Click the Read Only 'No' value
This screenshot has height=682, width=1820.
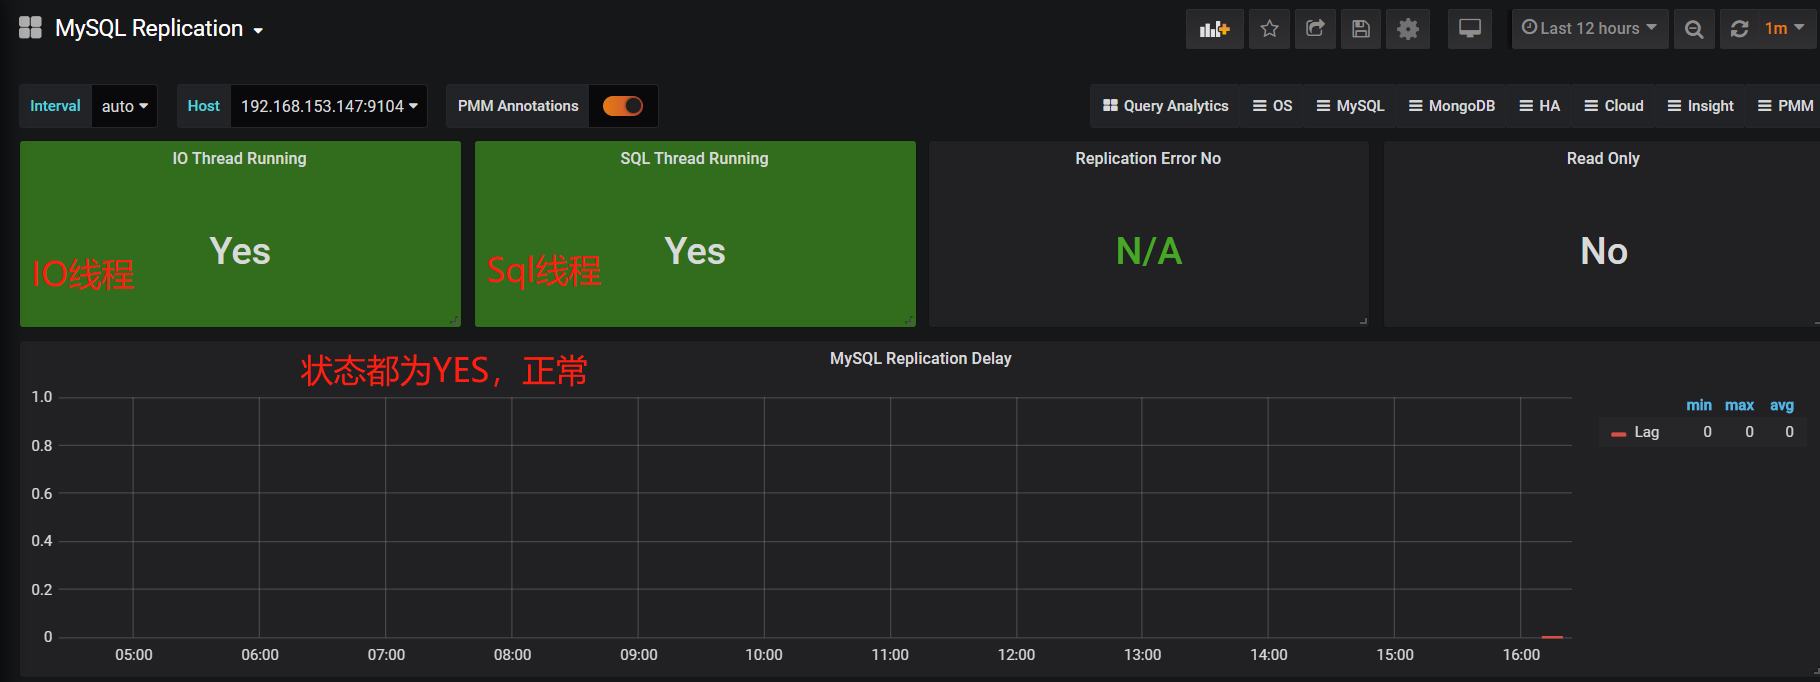(1604, 251)
